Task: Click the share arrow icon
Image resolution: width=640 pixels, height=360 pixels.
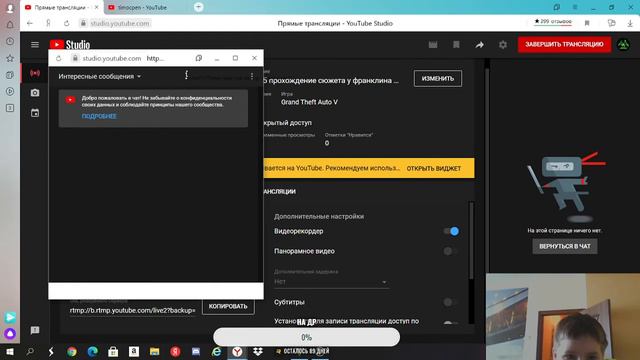Action: (x=480, y=44)
